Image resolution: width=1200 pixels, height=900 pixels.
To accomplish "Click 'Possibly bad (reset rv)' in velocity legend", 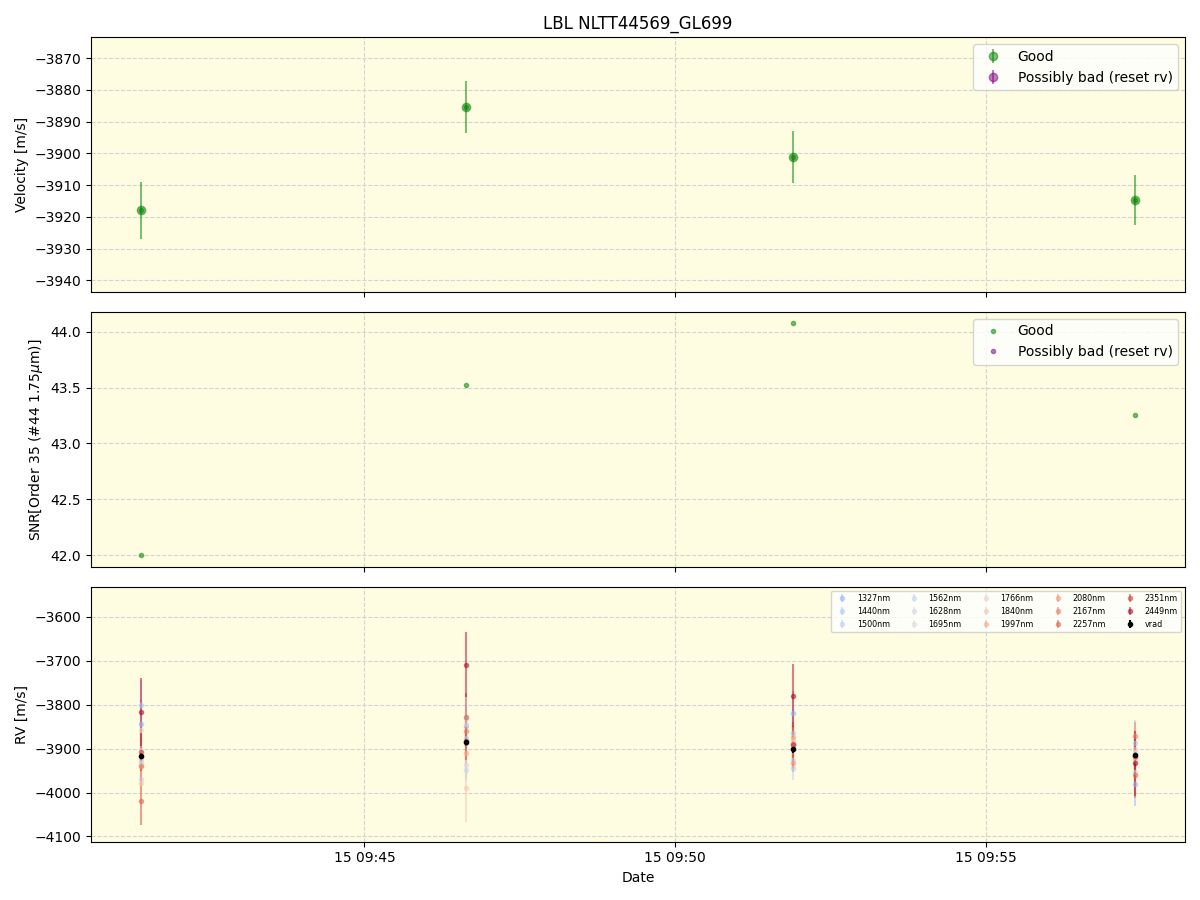I will [1095, 77].
